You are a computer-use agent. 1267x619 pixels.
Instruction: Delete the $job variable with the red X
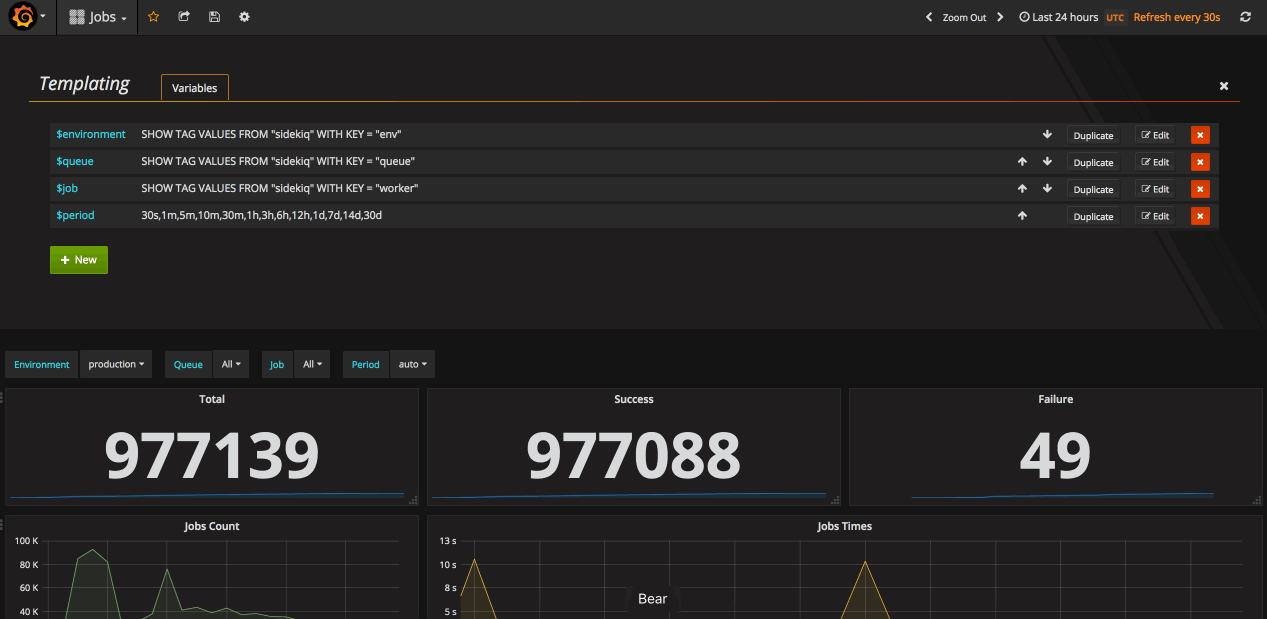tap(1200, 188)
